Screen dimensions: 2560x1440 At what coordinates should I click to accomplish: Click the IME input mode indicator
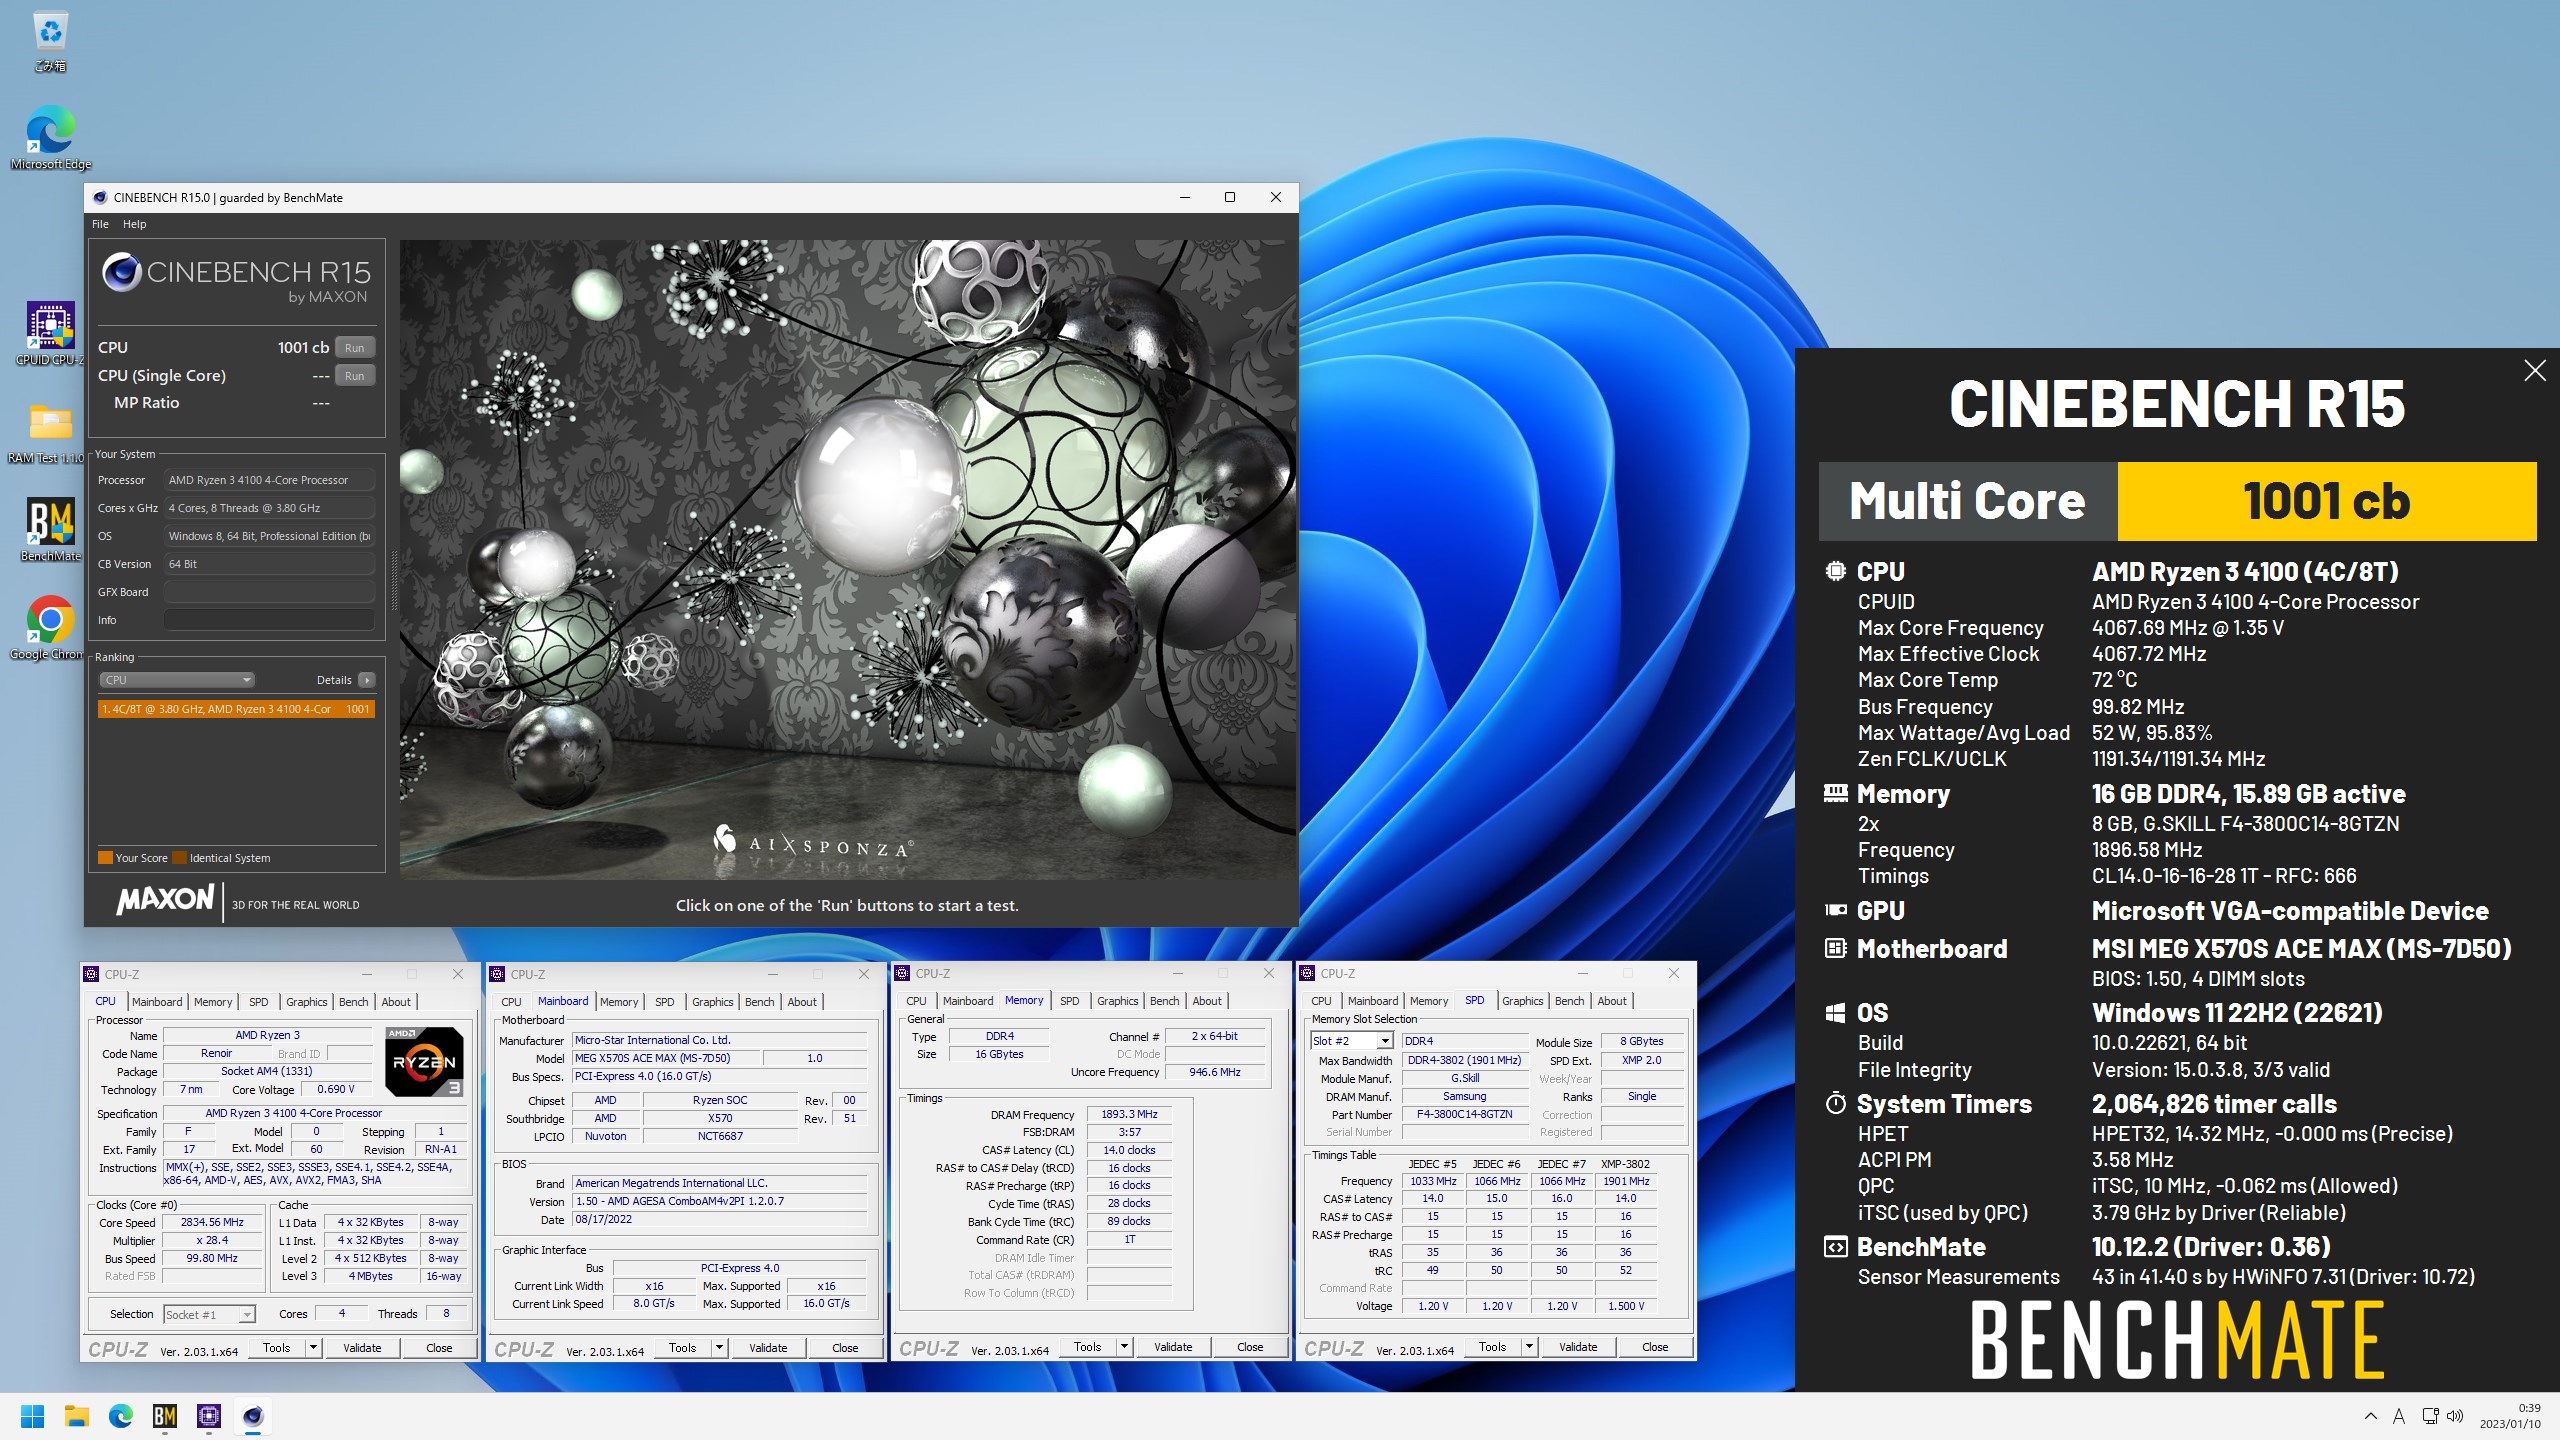point(2399,1416)
